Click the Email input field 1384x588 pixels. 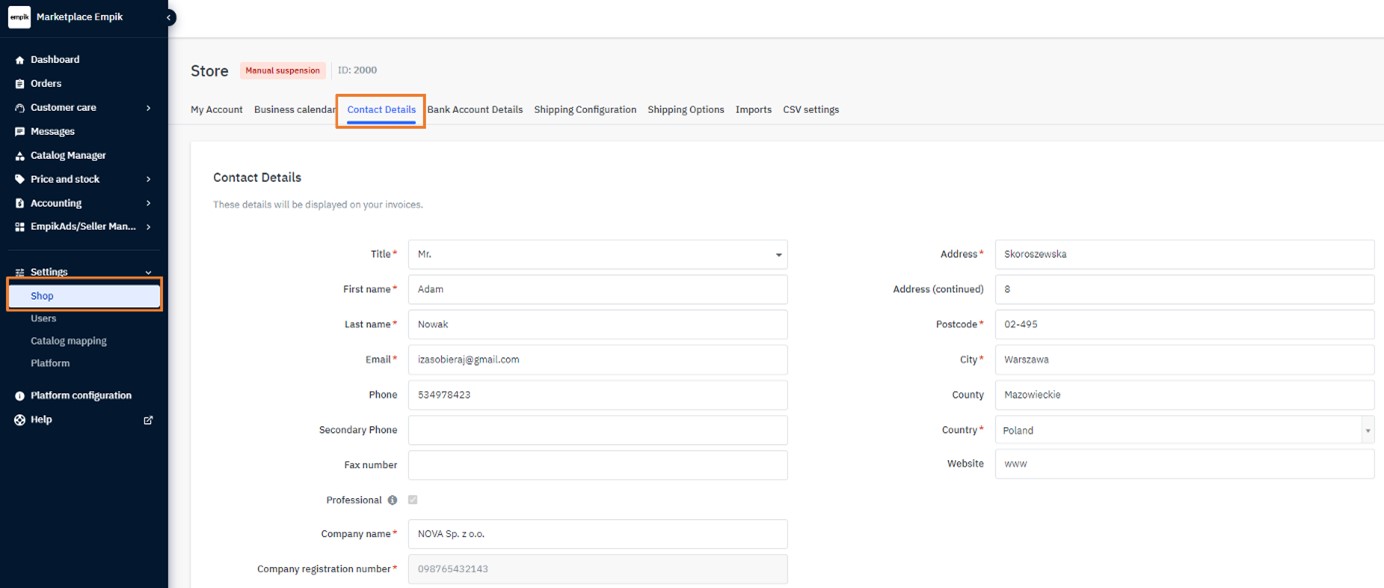597,360
